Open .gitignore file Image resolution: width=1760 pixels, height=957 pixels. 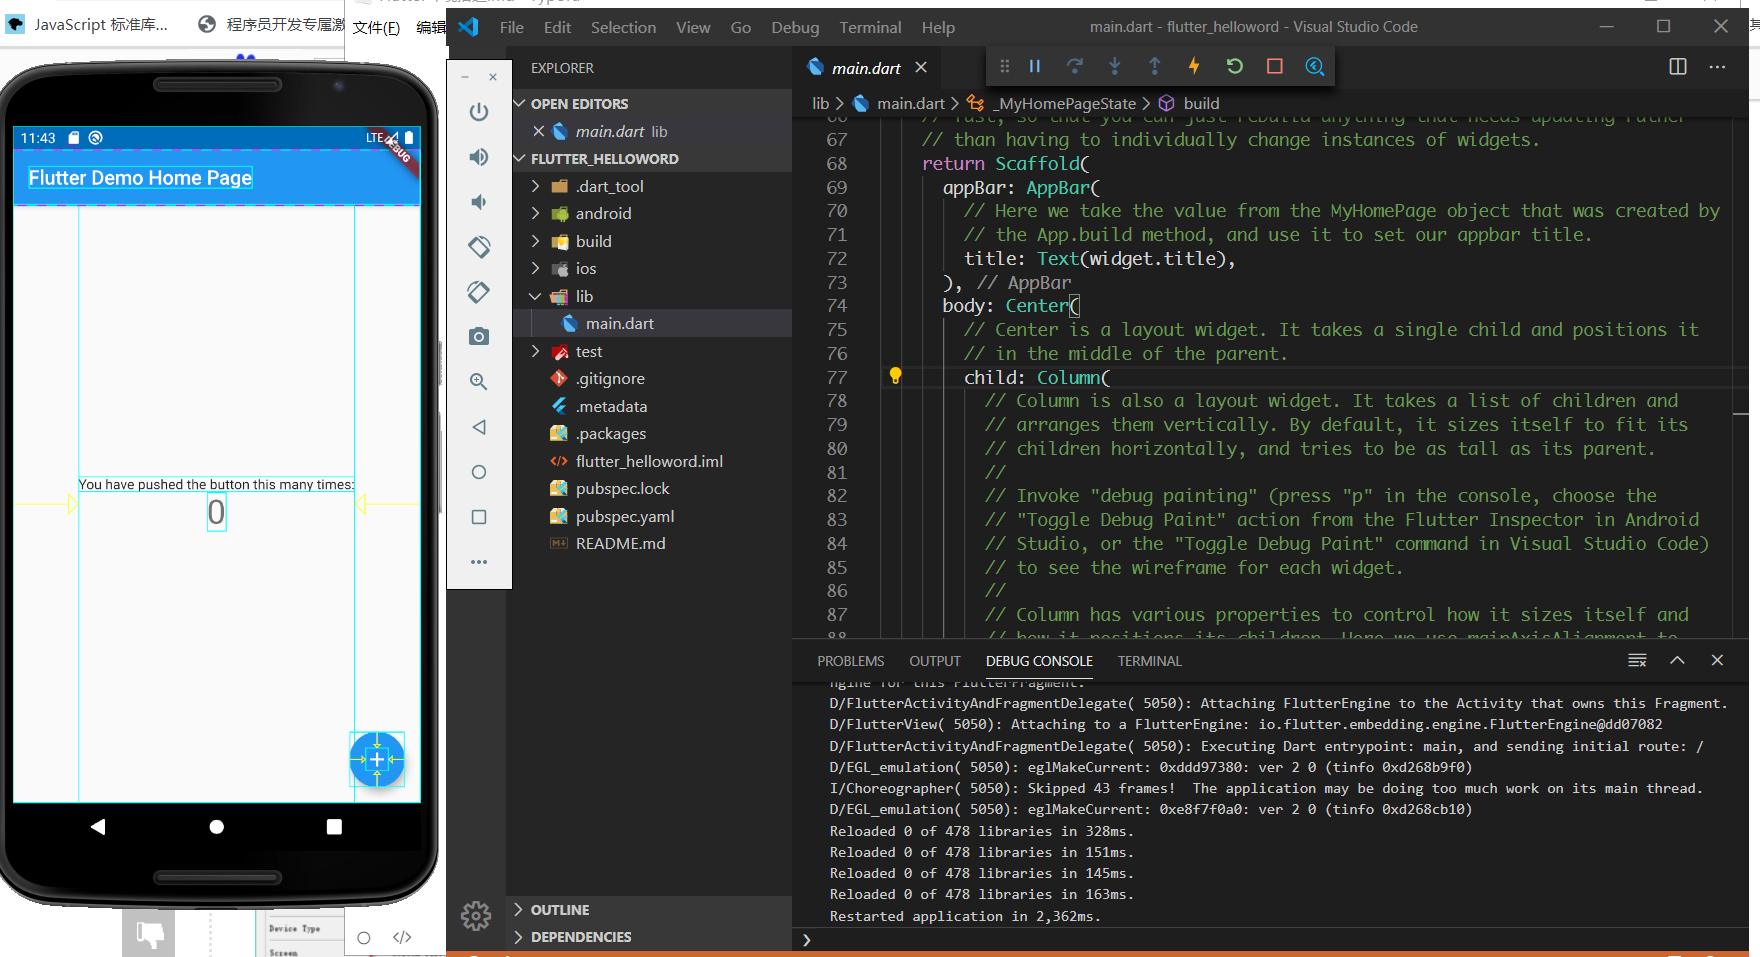652,378
